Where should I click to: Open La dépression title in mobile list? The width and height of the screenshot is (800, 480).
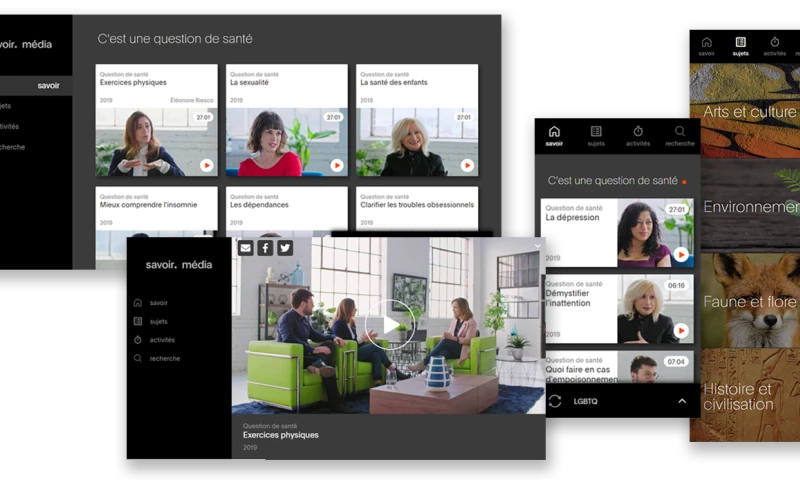click(572, 217)
